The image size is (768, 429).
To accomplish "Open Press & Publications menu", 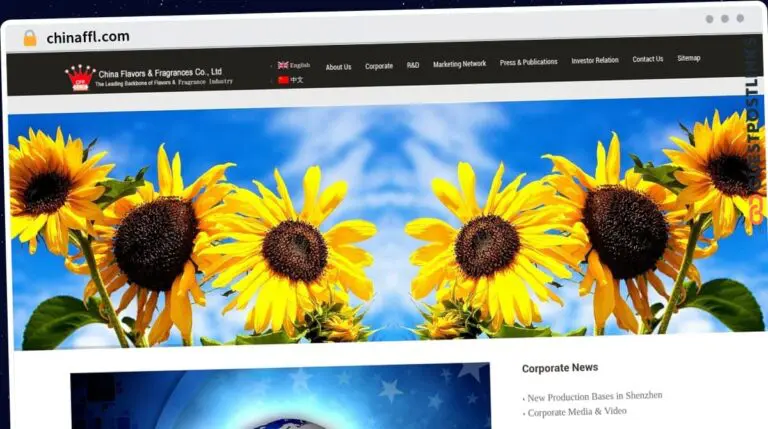I will pos(528,62).
